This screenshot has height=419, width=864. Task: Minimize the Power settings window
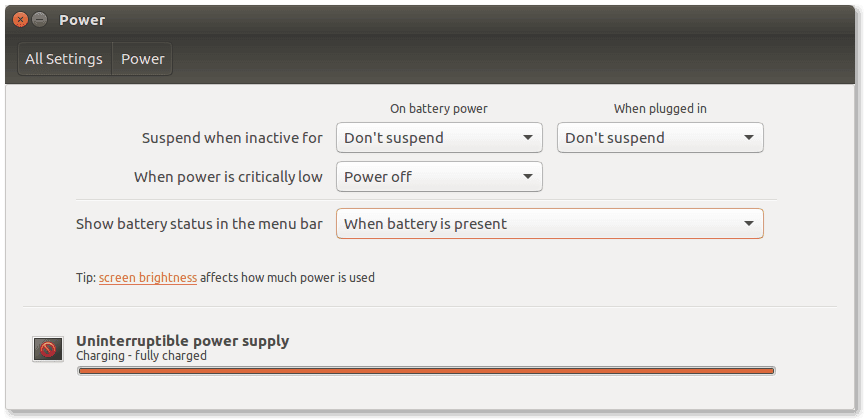pyautogui.click(x=39, y=20)
